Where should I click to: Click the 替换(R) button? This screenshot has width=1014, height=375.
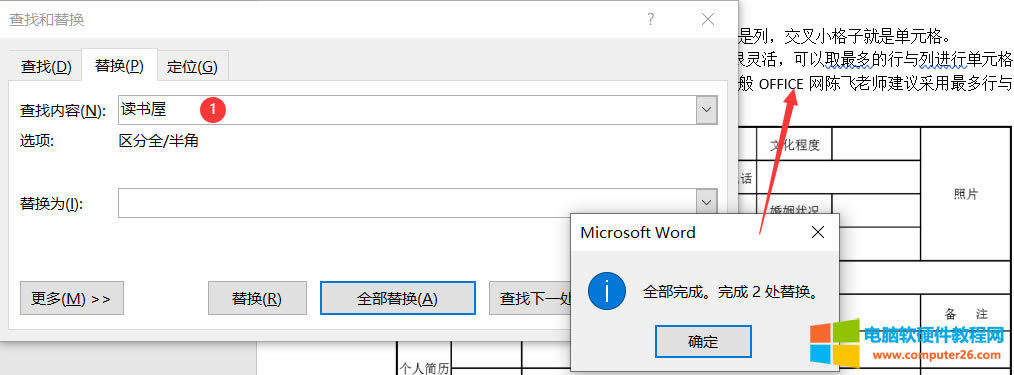(x=257, y=298)
